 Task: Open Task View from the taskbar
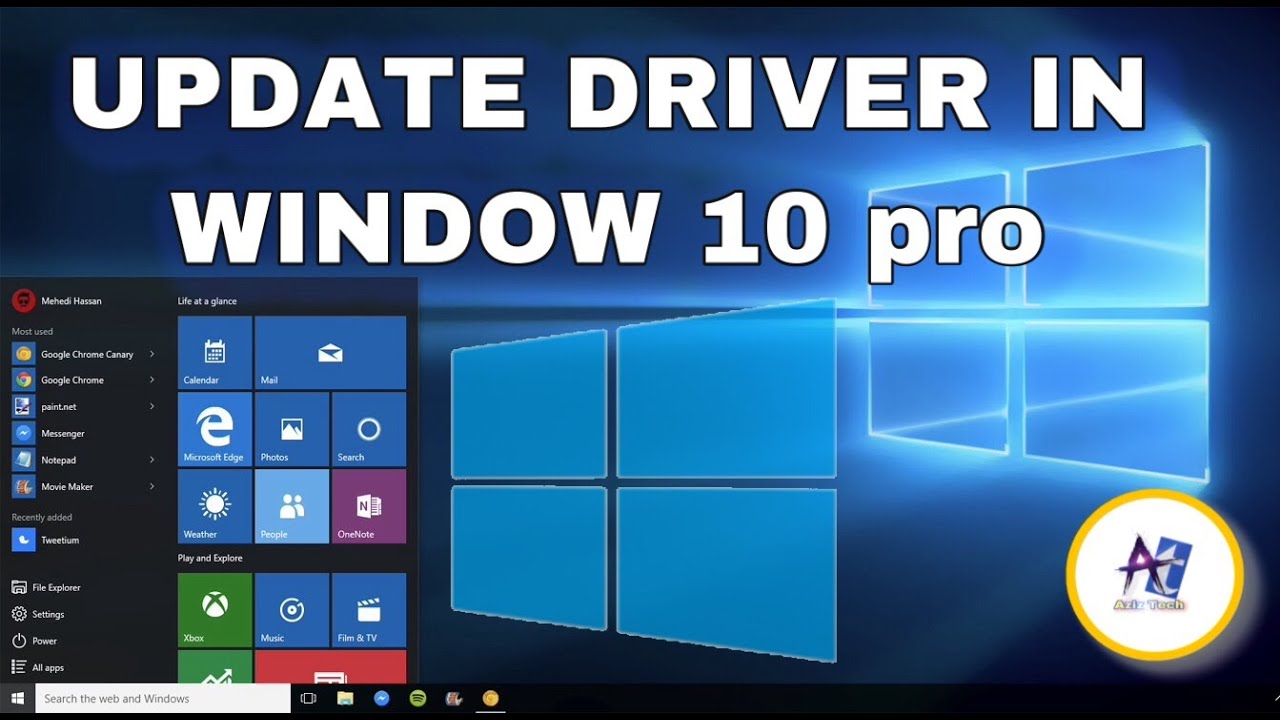(308, 698)
